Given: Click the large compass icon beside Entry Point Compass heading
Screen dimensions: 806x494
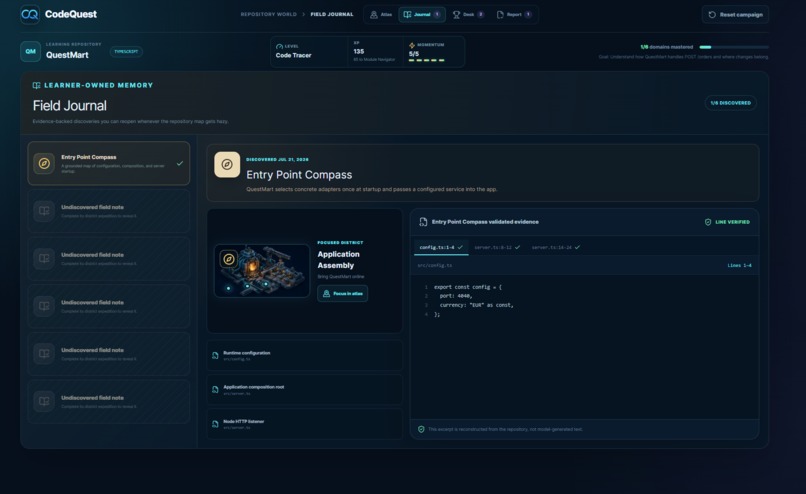Looking at the screenshot, I should 227,164.
